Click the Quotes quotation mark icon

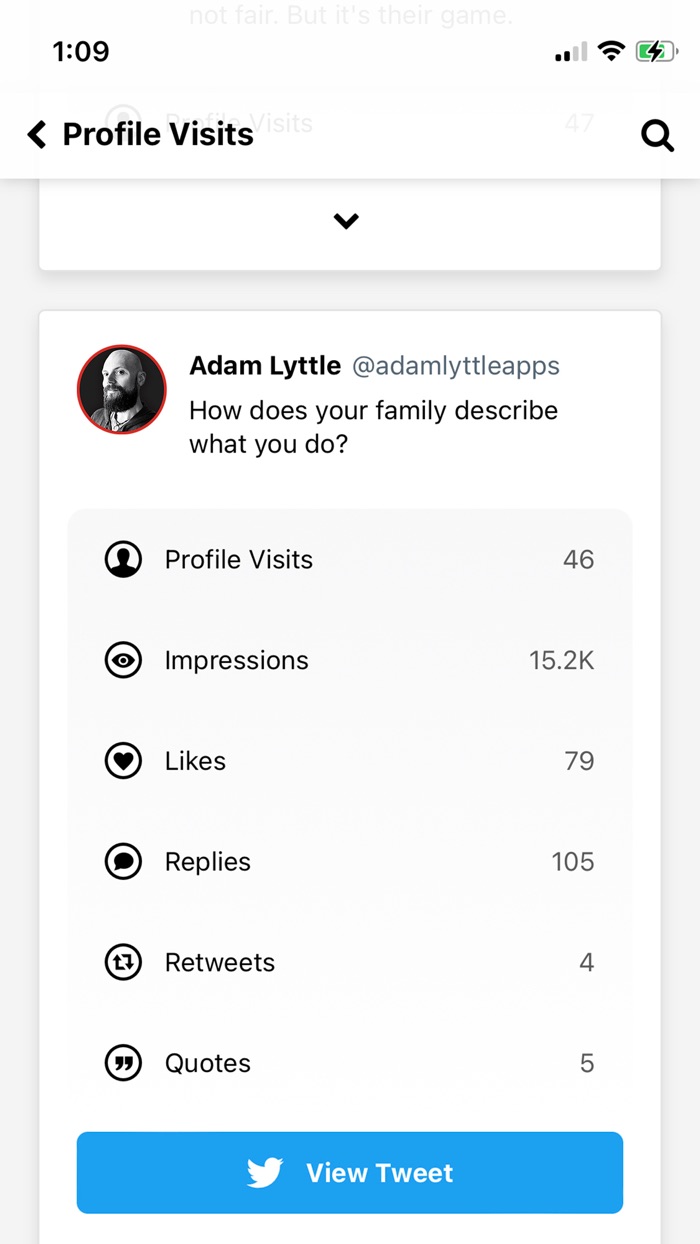[123, 1063]
